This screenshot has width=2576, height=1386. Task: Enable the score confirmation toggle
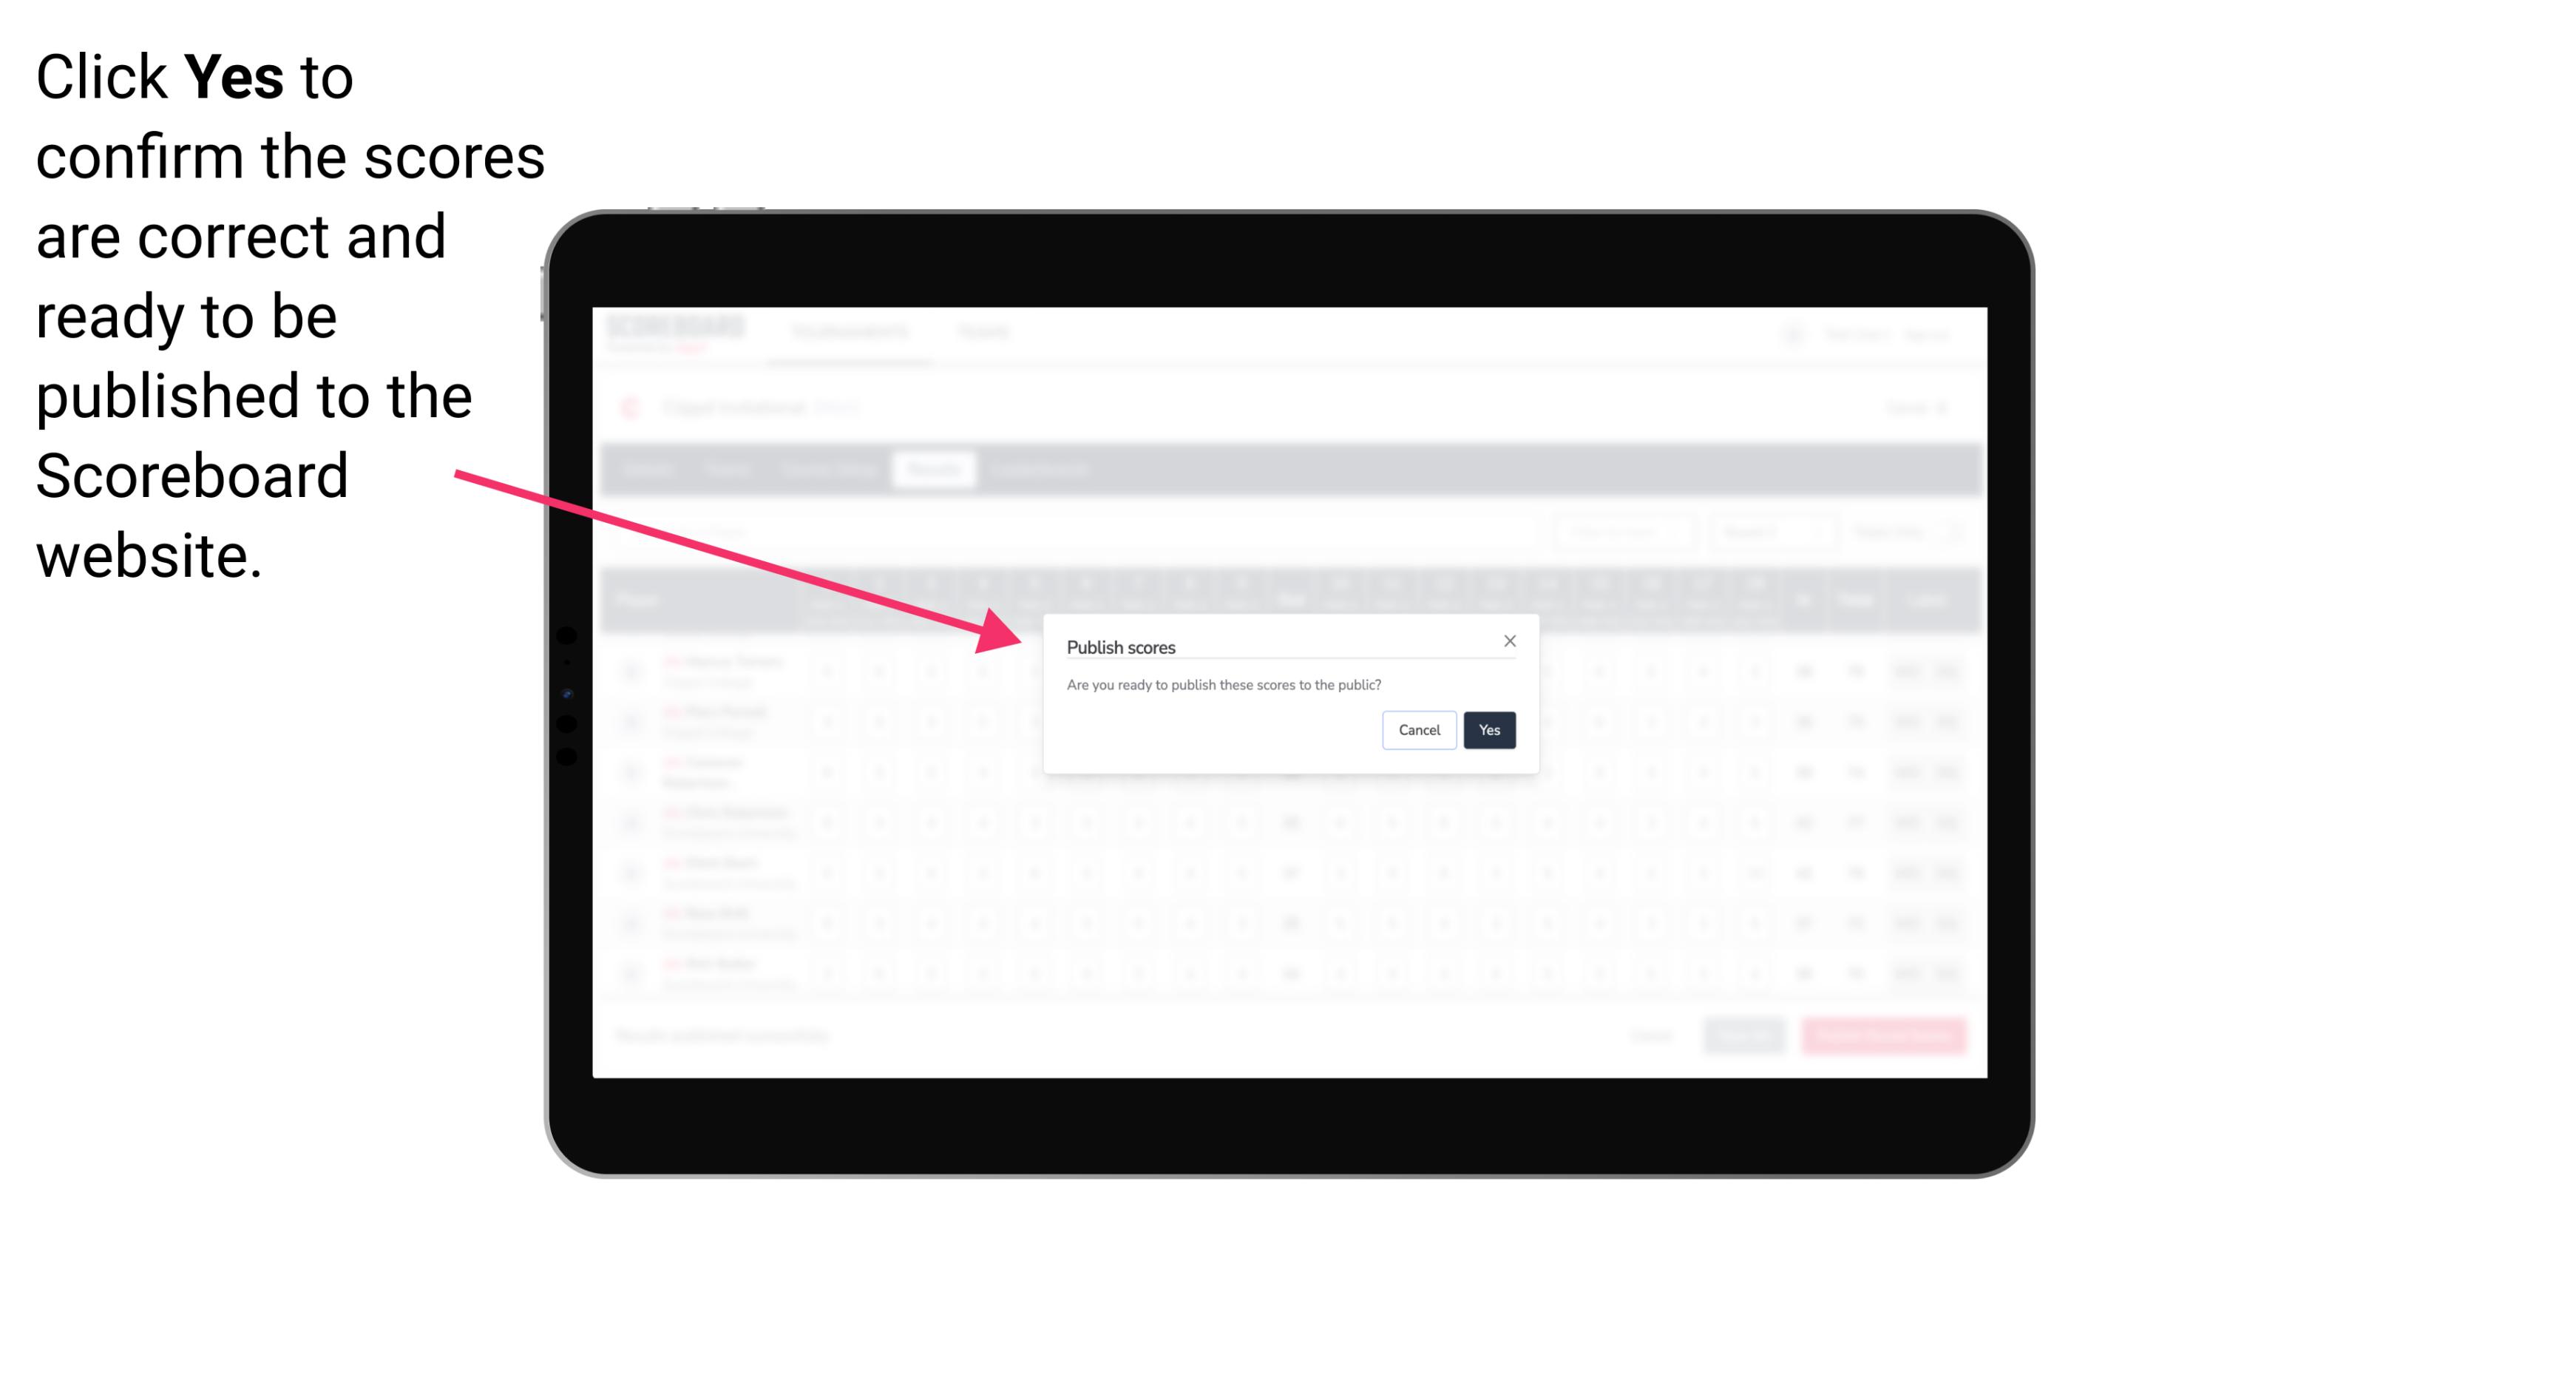1486,729
